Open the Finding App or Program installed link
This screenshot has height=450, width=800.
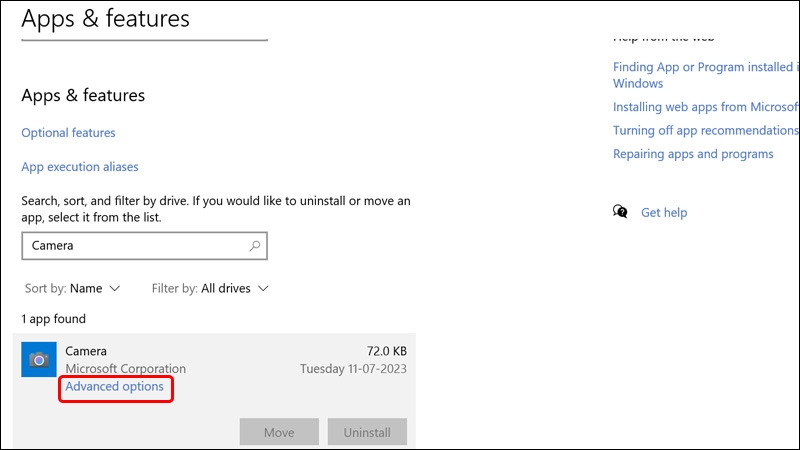click(x=706, y=75)
